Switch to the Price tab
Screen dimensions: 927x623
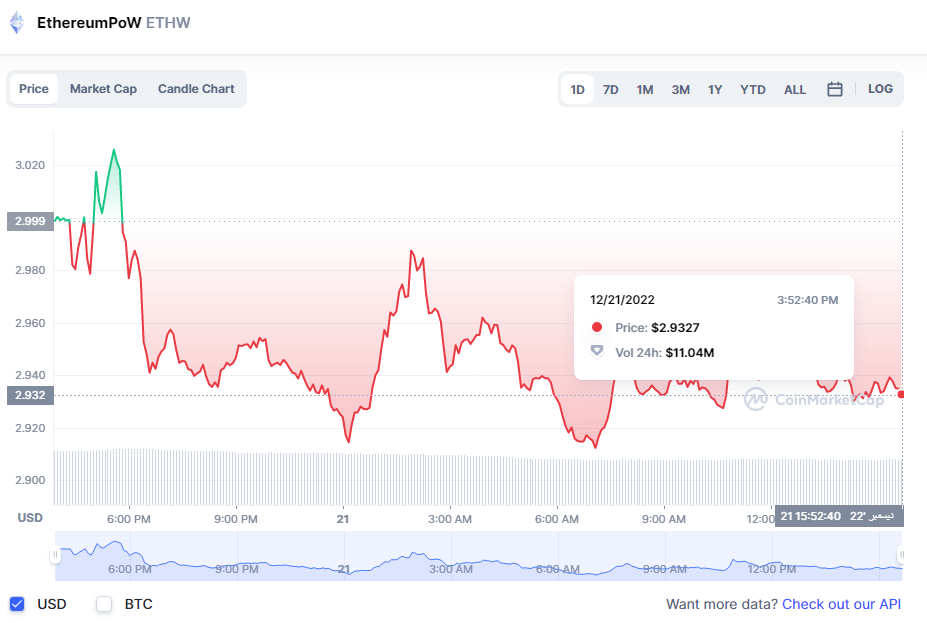click(x=34, y=89)
